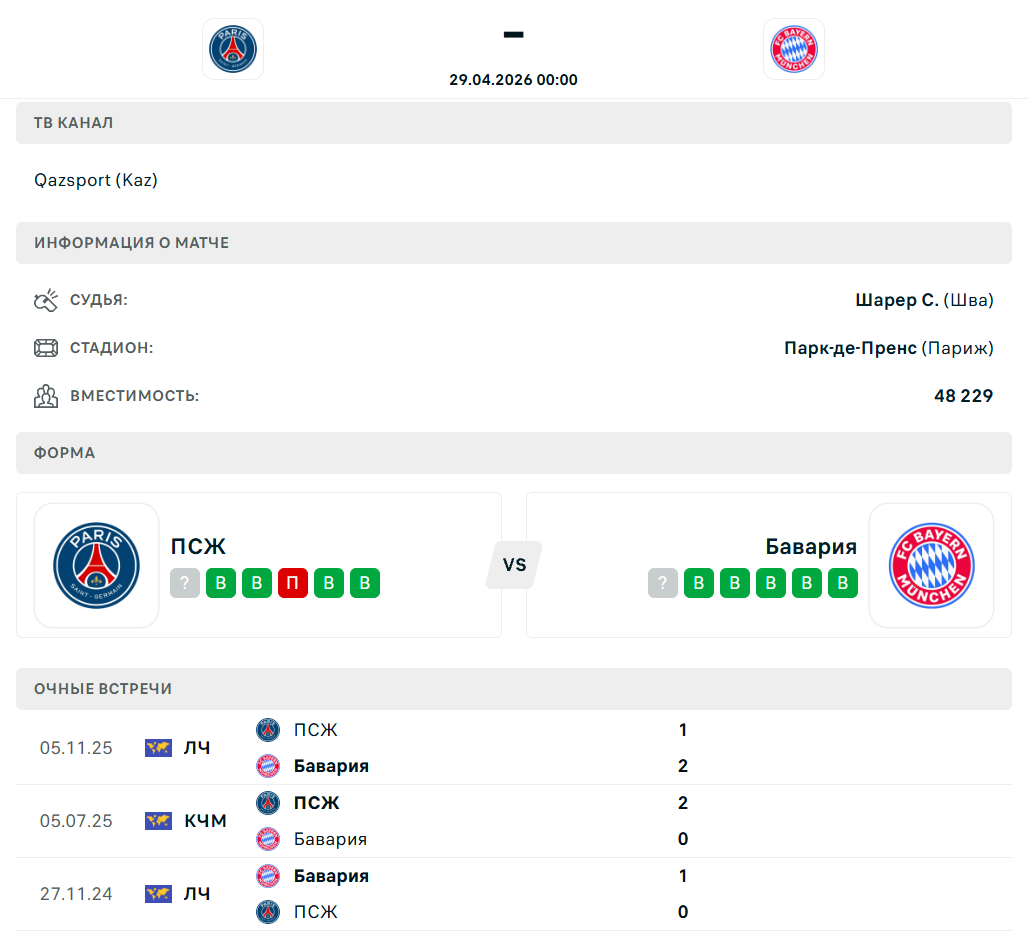The image size is (1029, 937).
Task: Click PSG's red loss form badge
Action: [x=293, y=583]
